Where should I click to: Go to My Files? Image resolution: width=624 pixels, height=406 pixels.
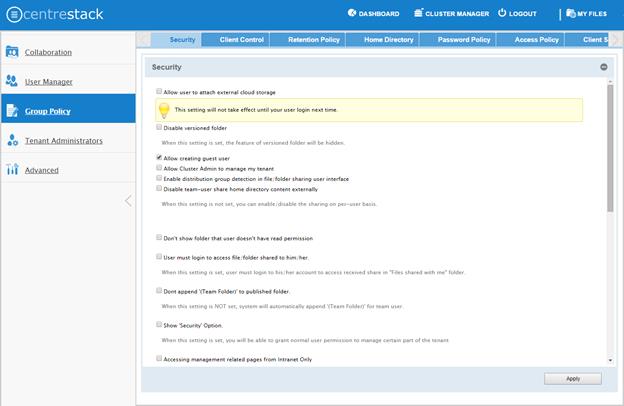pyautogui.click(x=592, y=14)
